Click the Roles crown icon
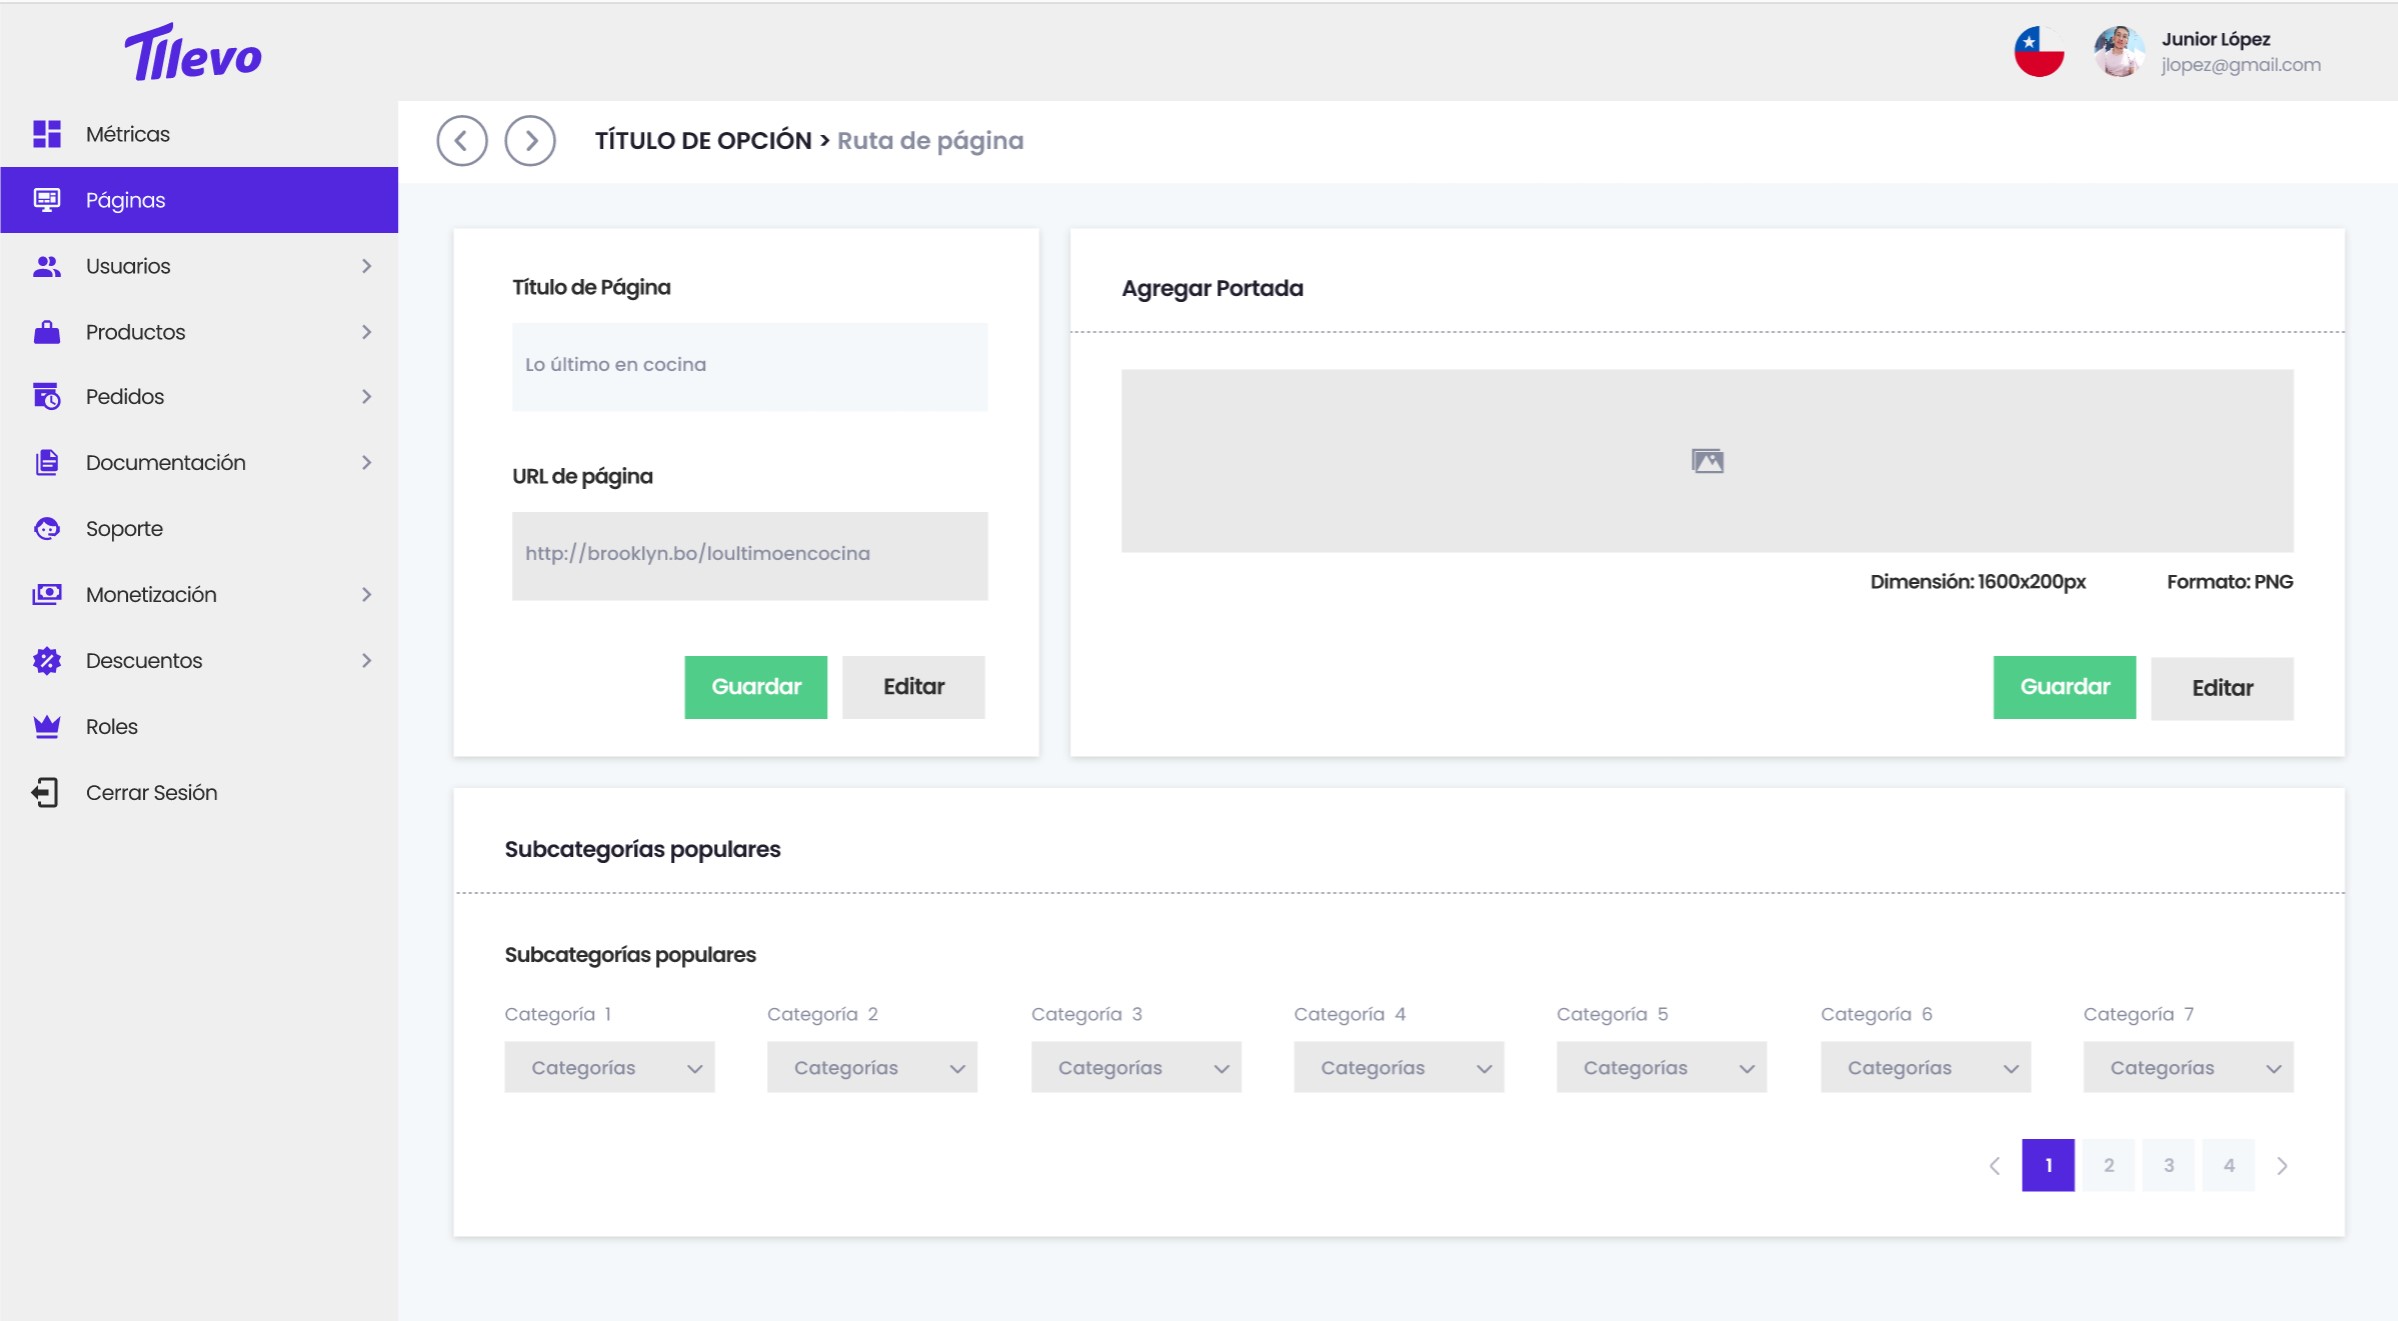This screenshot has height=1321, width=2398. (47, 726)
